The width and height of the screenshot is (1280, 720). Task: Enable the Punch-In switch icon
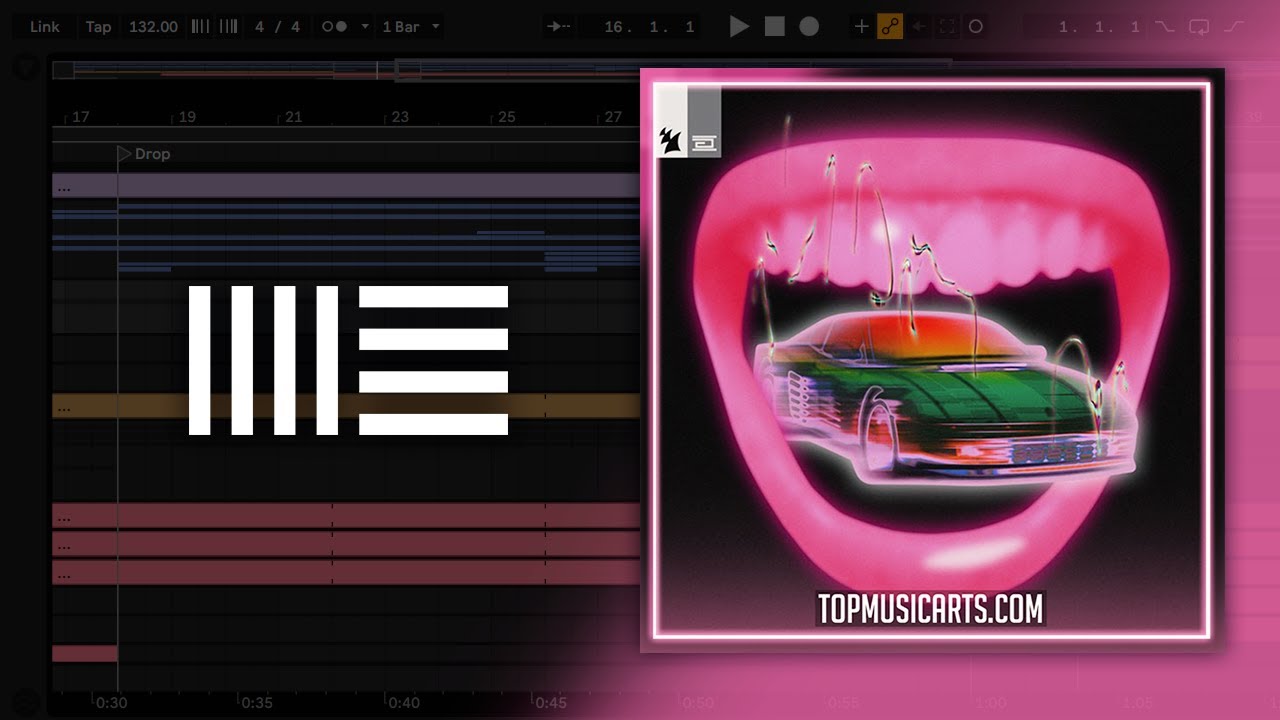(1163, 27)
